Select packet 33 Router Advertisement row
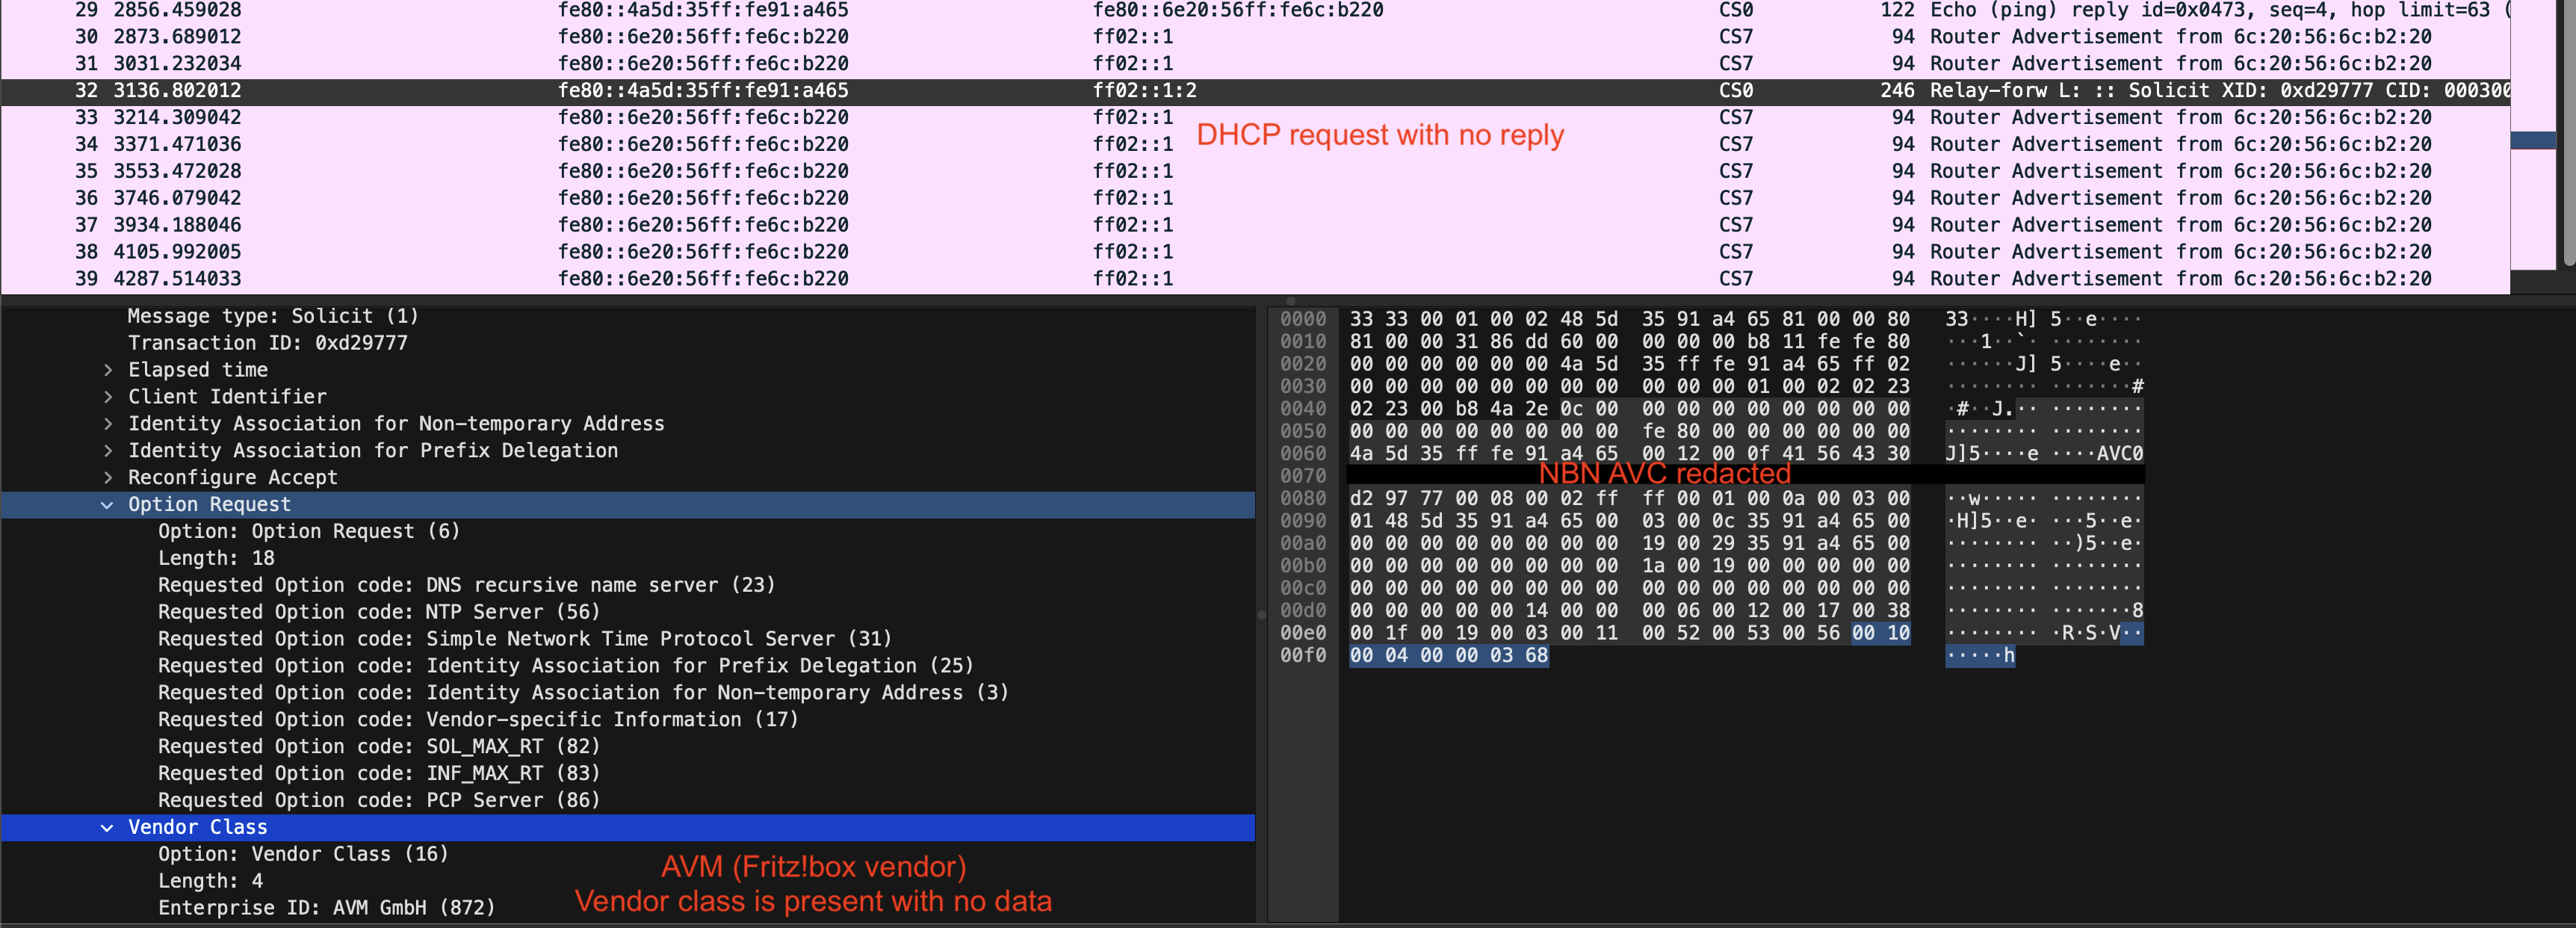The image size is (2576, 928). (1255, 118)
